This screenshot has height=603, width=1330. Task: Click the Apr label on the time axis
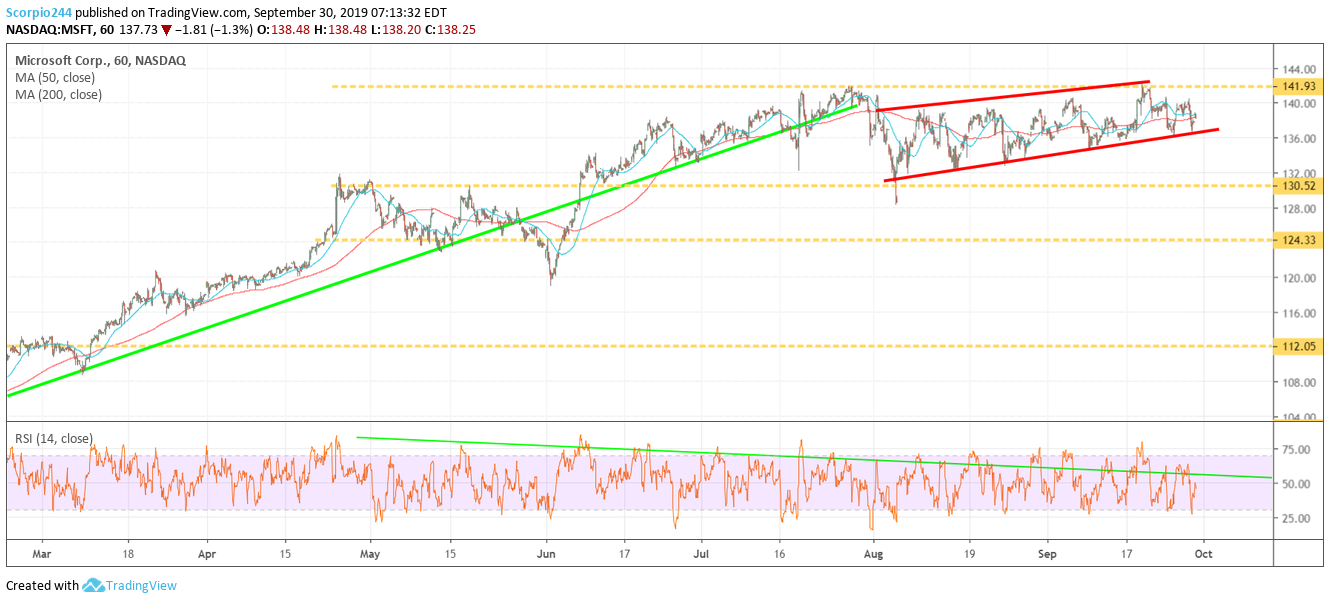coord(207,552)
